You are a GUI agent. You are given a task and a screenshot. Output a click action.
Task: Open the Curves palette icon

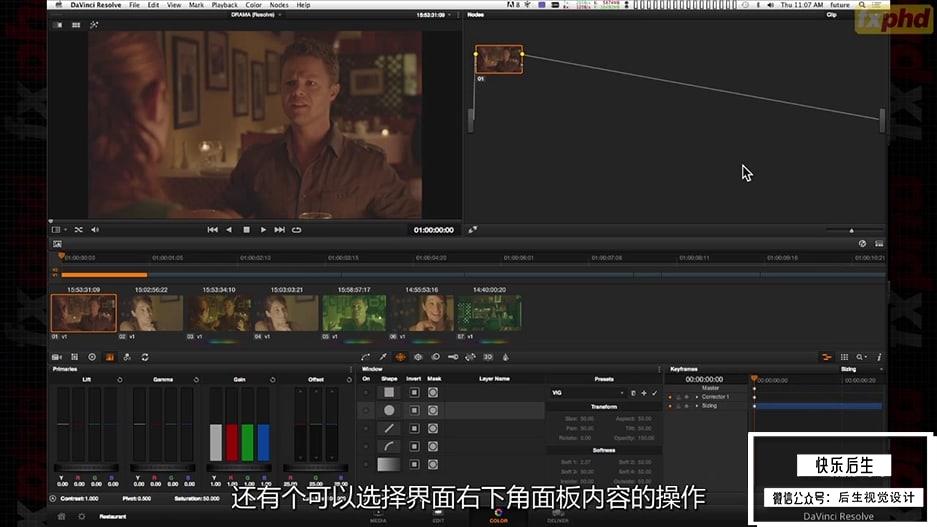(365, 357)
